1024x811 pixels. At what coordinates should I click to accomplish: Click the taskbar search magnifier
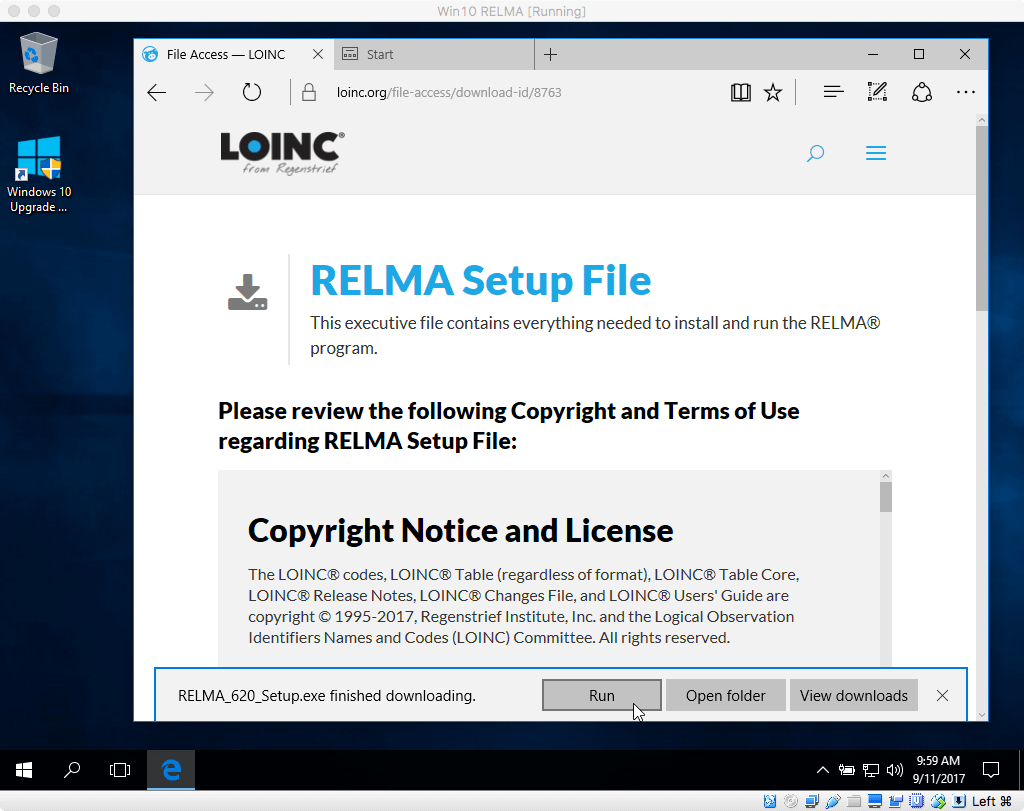pos(72,770)
